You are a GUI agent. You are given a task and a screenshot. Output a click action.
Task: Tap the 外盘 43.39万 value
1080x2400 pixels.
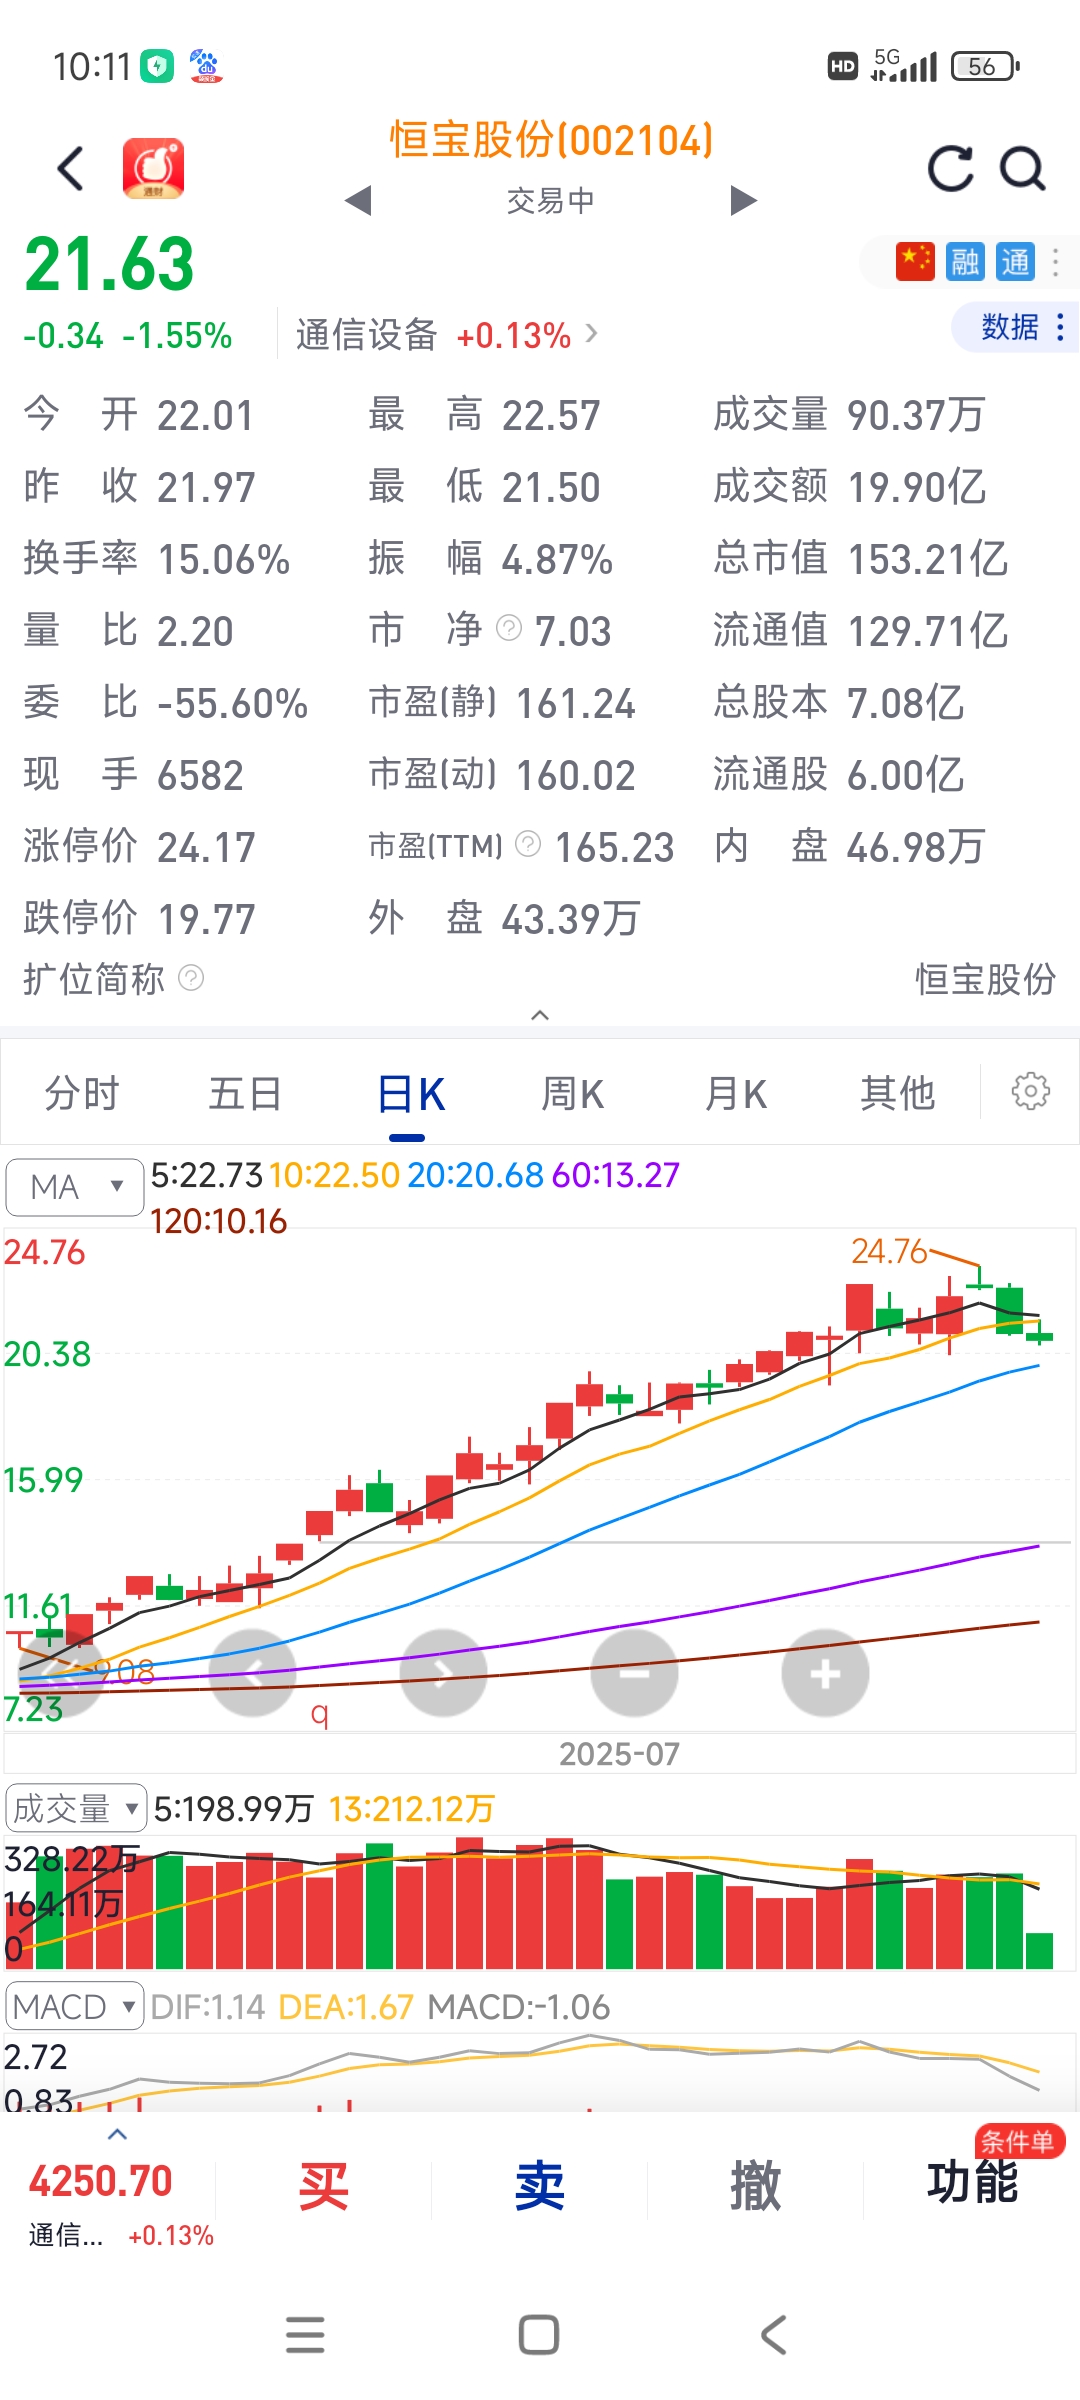(570, 919)
